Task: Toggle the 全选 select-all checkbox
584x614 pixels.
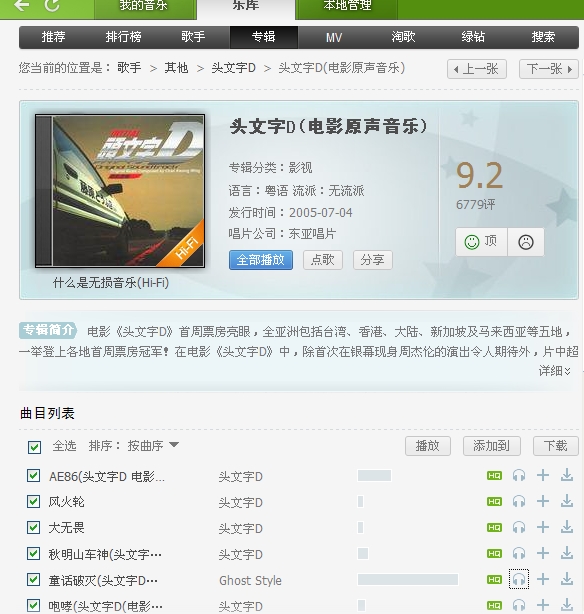Action: (34, 447)
